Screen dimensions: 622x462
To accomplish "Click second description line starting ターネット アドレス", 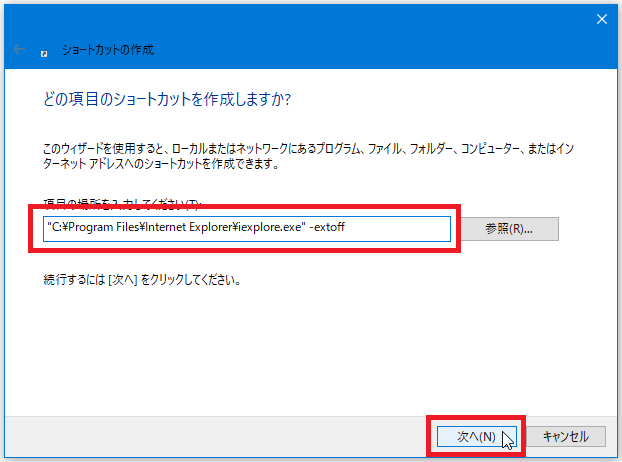I will (150, 164).
